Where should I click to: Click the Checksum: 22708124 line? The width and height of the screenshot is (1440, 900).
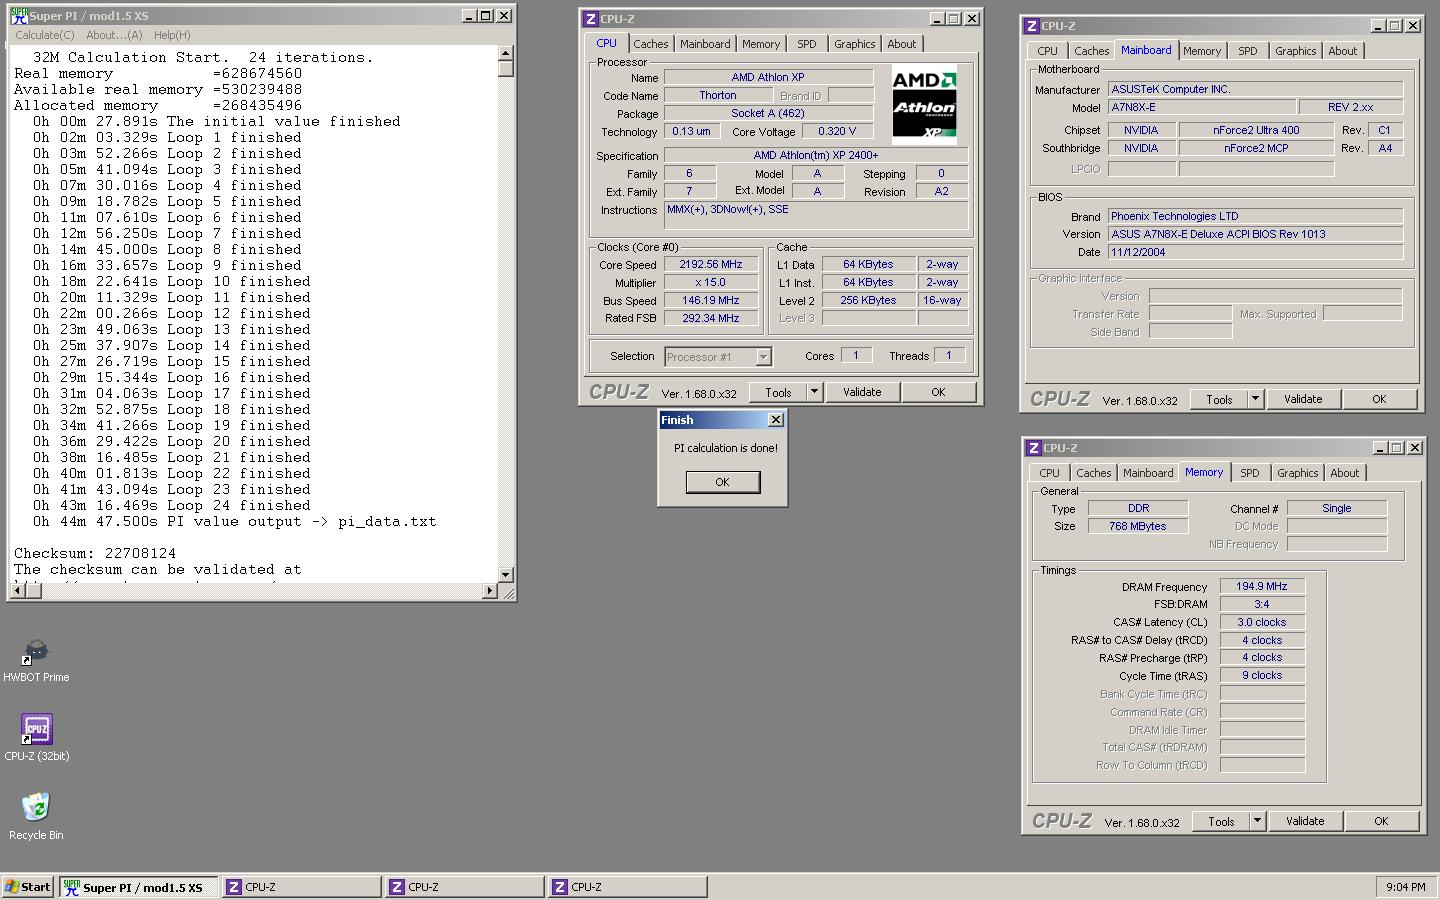click(x=95, y=553)
